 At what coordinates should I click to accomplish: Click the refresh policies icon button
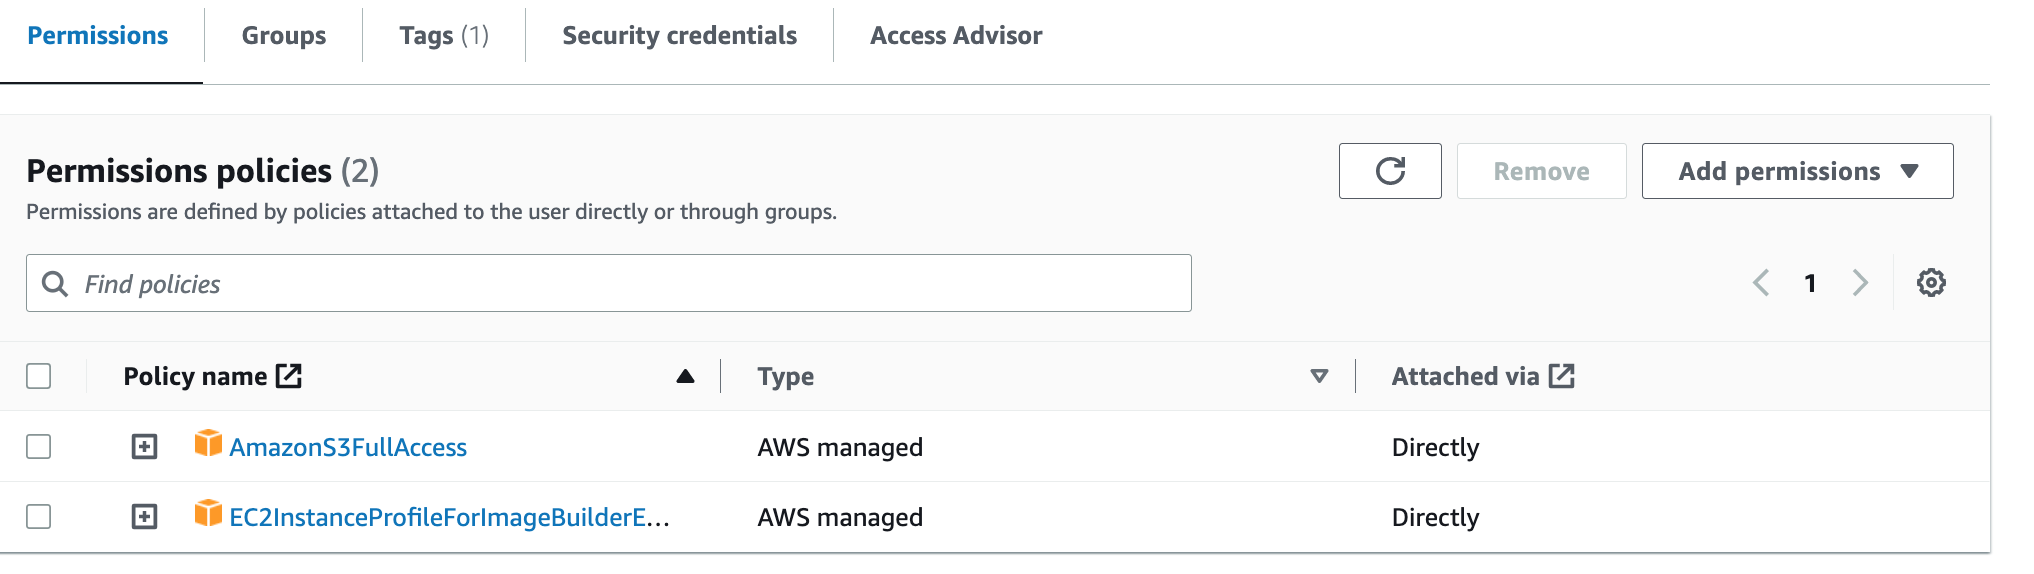[1389, 171]
